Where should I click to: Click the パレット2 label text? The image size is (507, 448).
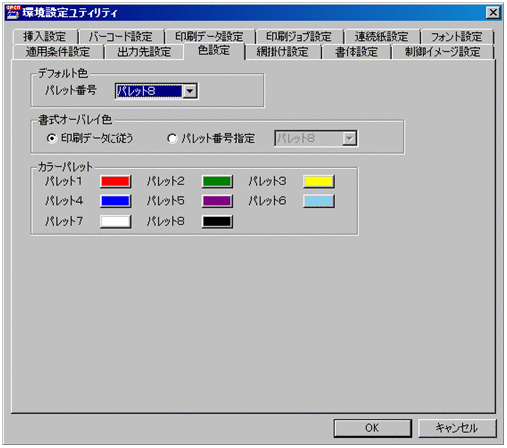(165, 181)
